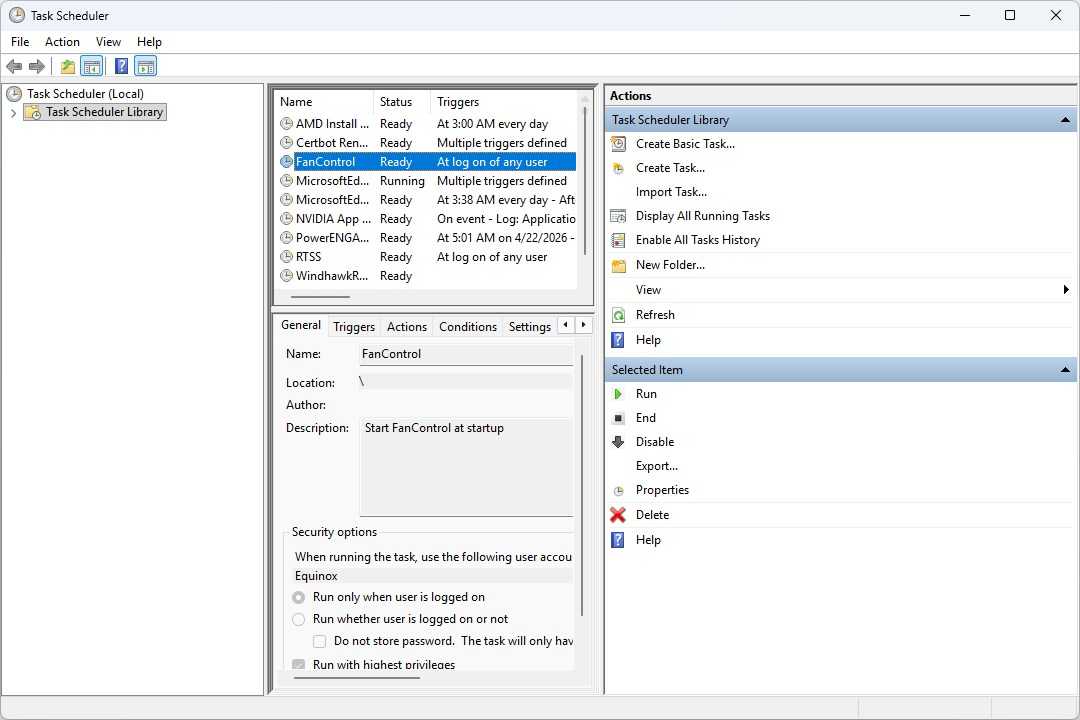Select the NVIDIA App task row

(427, 219)
